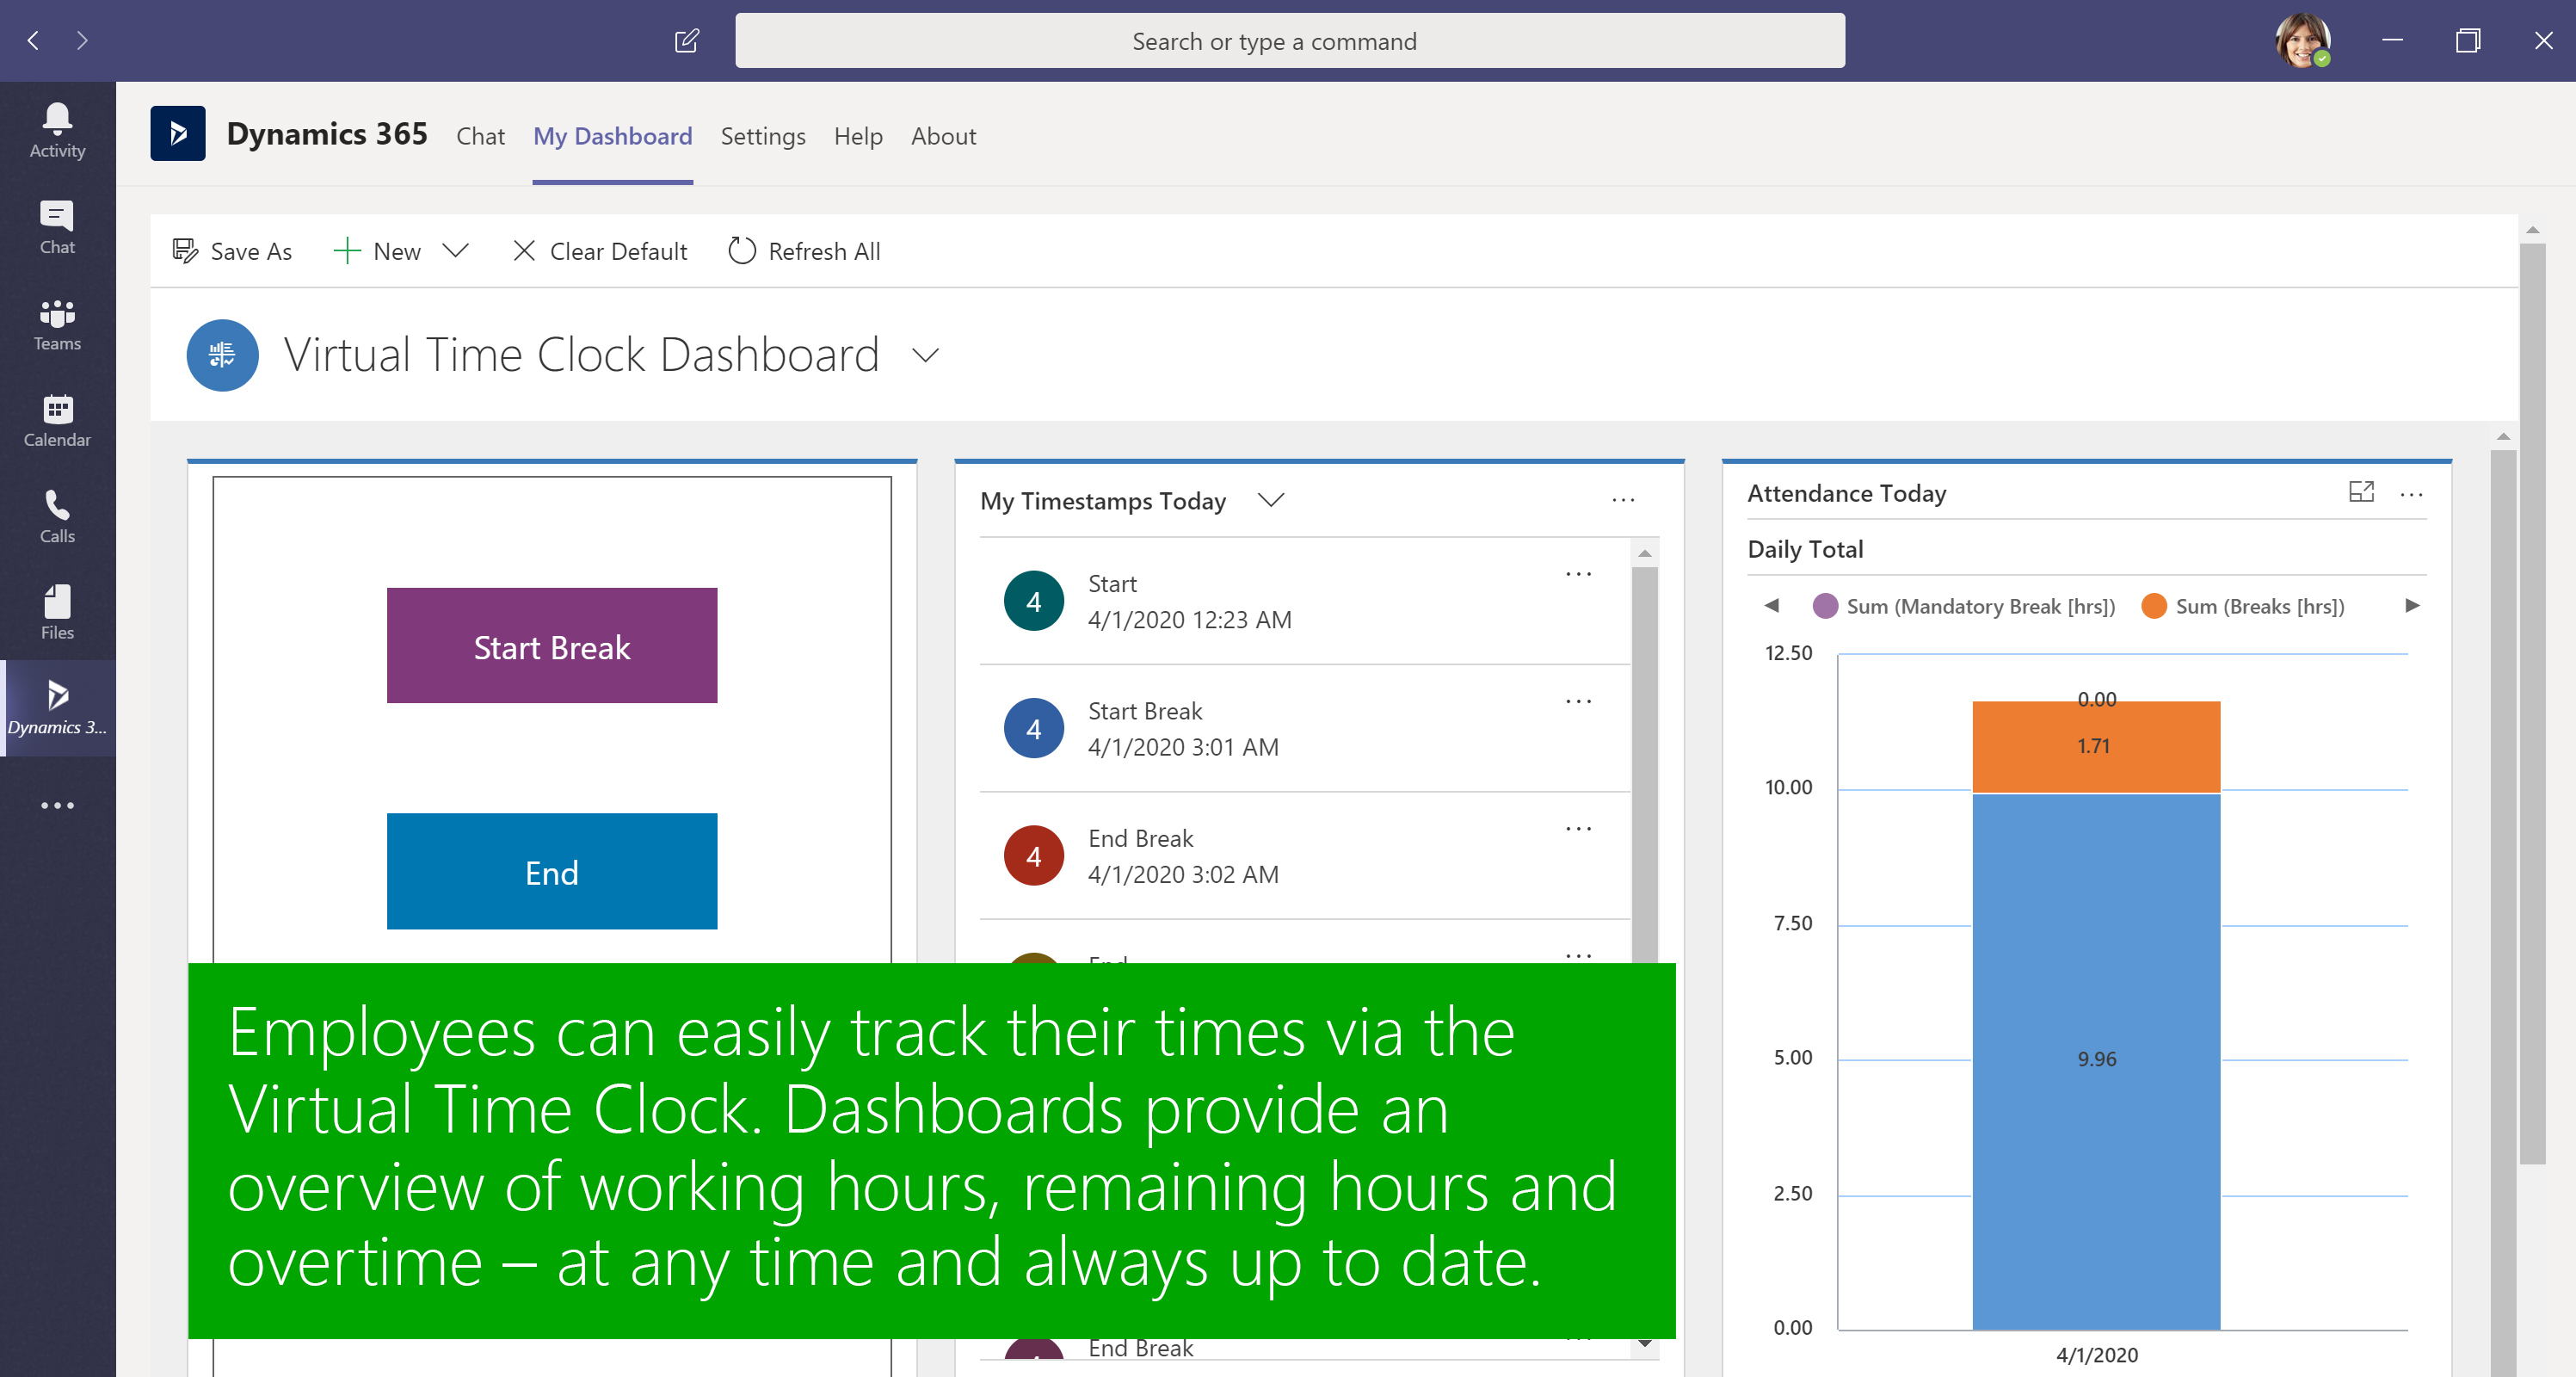Click the 4/1/2020 chart axis label

[x=2097, y=1355]
